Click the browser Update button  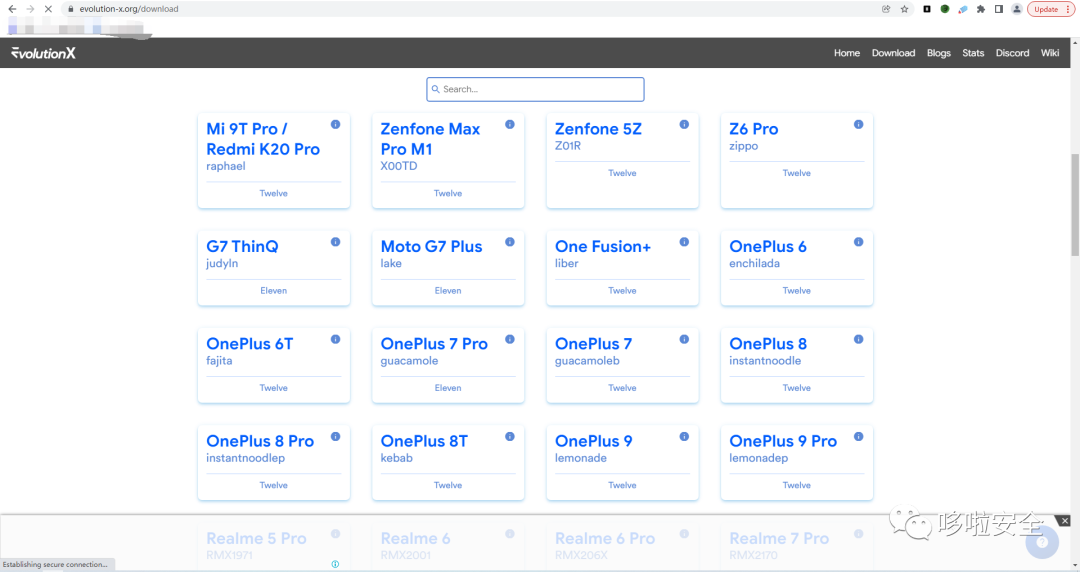point(1050,9)
